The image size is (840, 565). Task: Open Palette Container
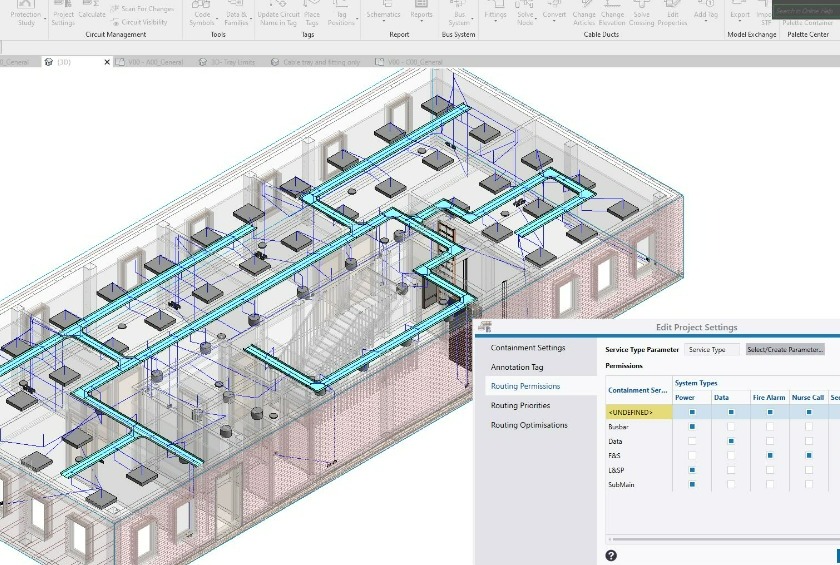point(807,22)
